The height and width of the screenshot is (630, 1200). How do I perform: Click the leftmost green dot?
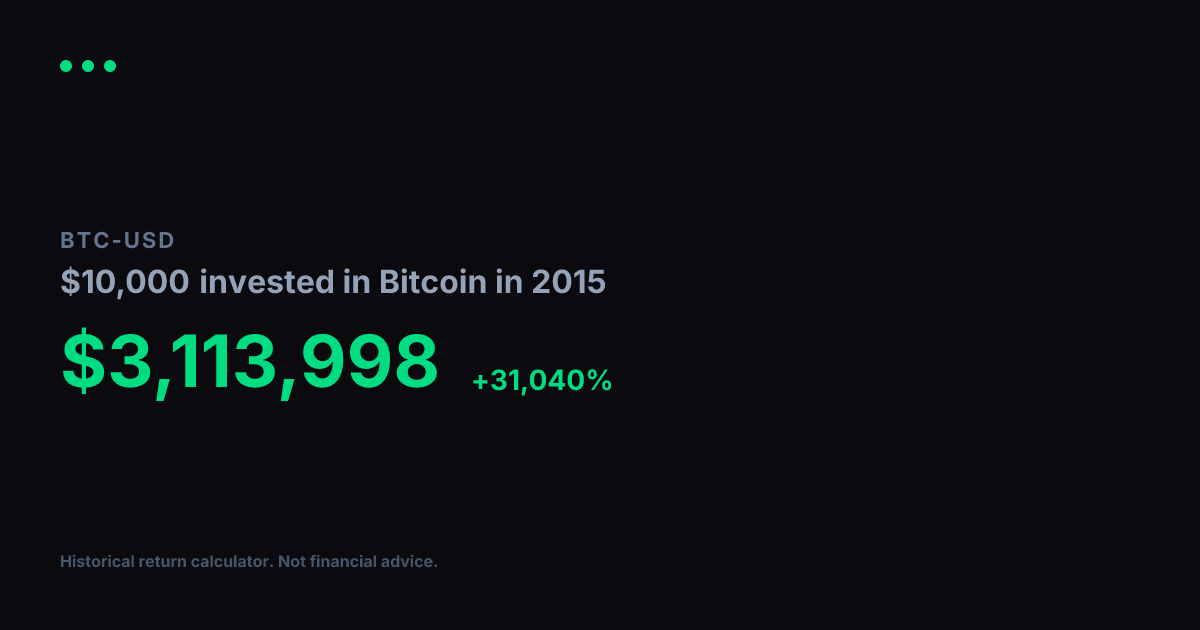tap(66, 66)
